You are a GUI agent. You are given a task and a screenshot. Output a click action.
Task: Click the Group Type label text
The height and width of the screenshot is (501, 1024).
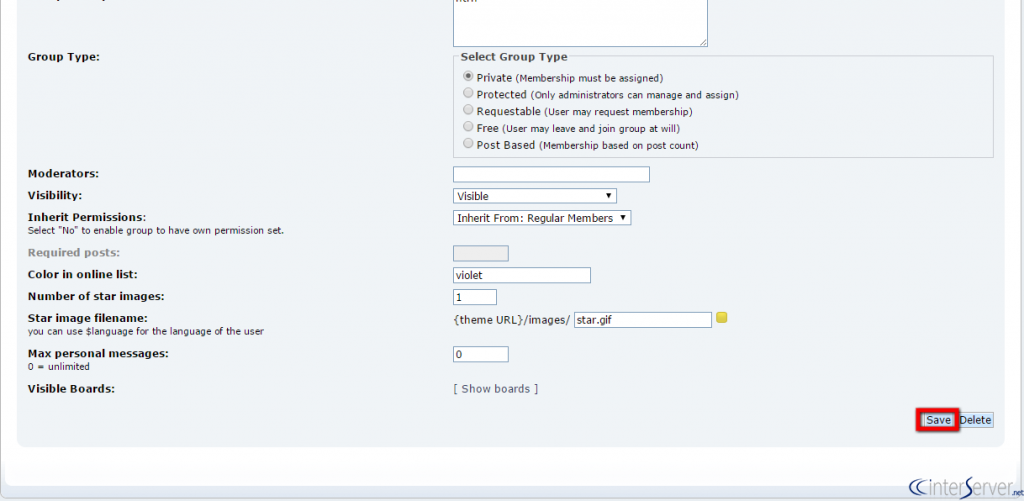(x=63, y=57)
